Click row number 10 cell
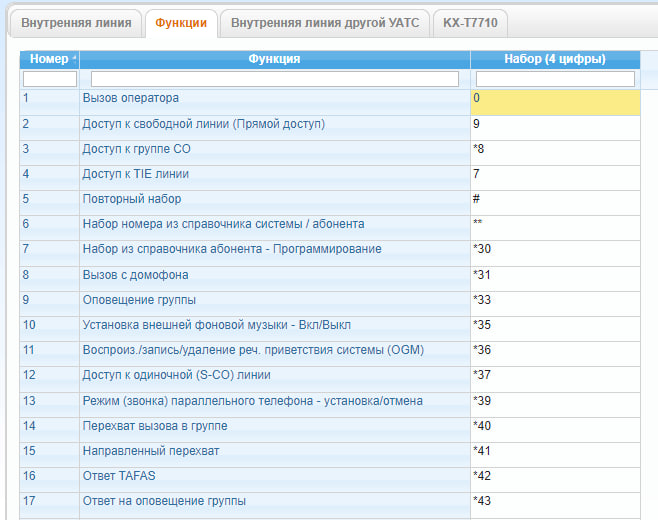The width and height of the screenshot is (658, 520). pyautogui.click(x=50, y=329)
